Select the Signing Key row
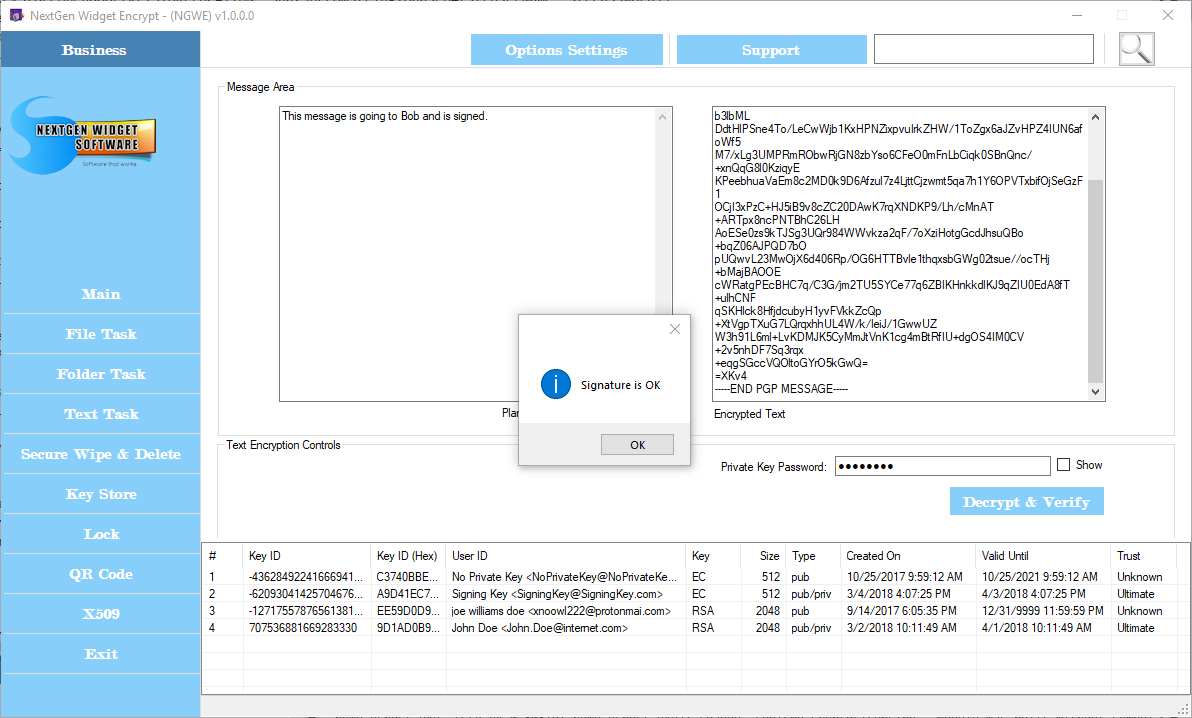 click(x=557, y=594)
